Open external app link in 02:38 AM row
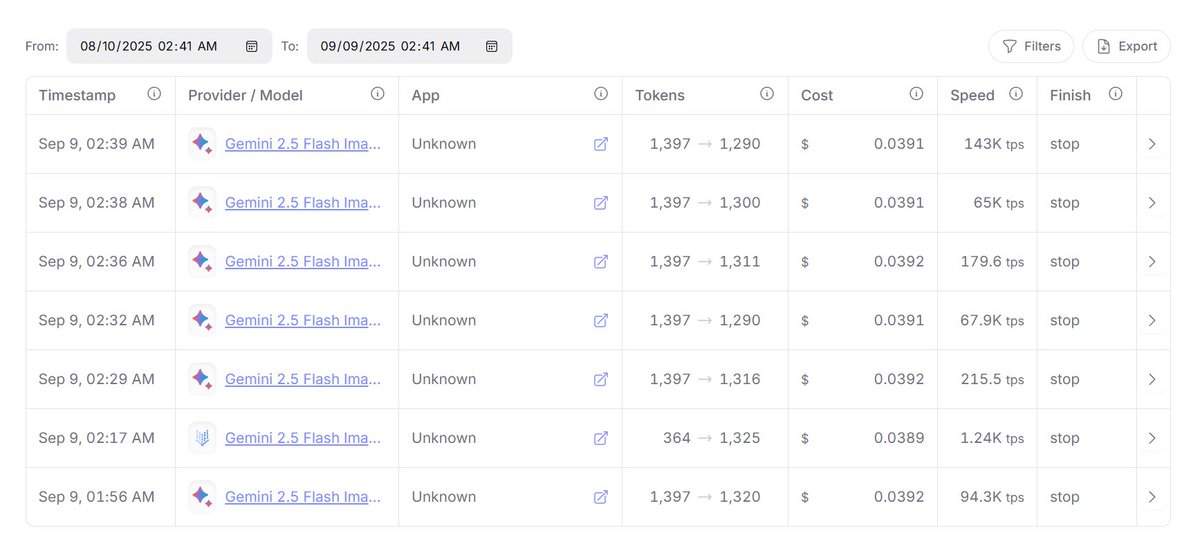 (601, 203)
